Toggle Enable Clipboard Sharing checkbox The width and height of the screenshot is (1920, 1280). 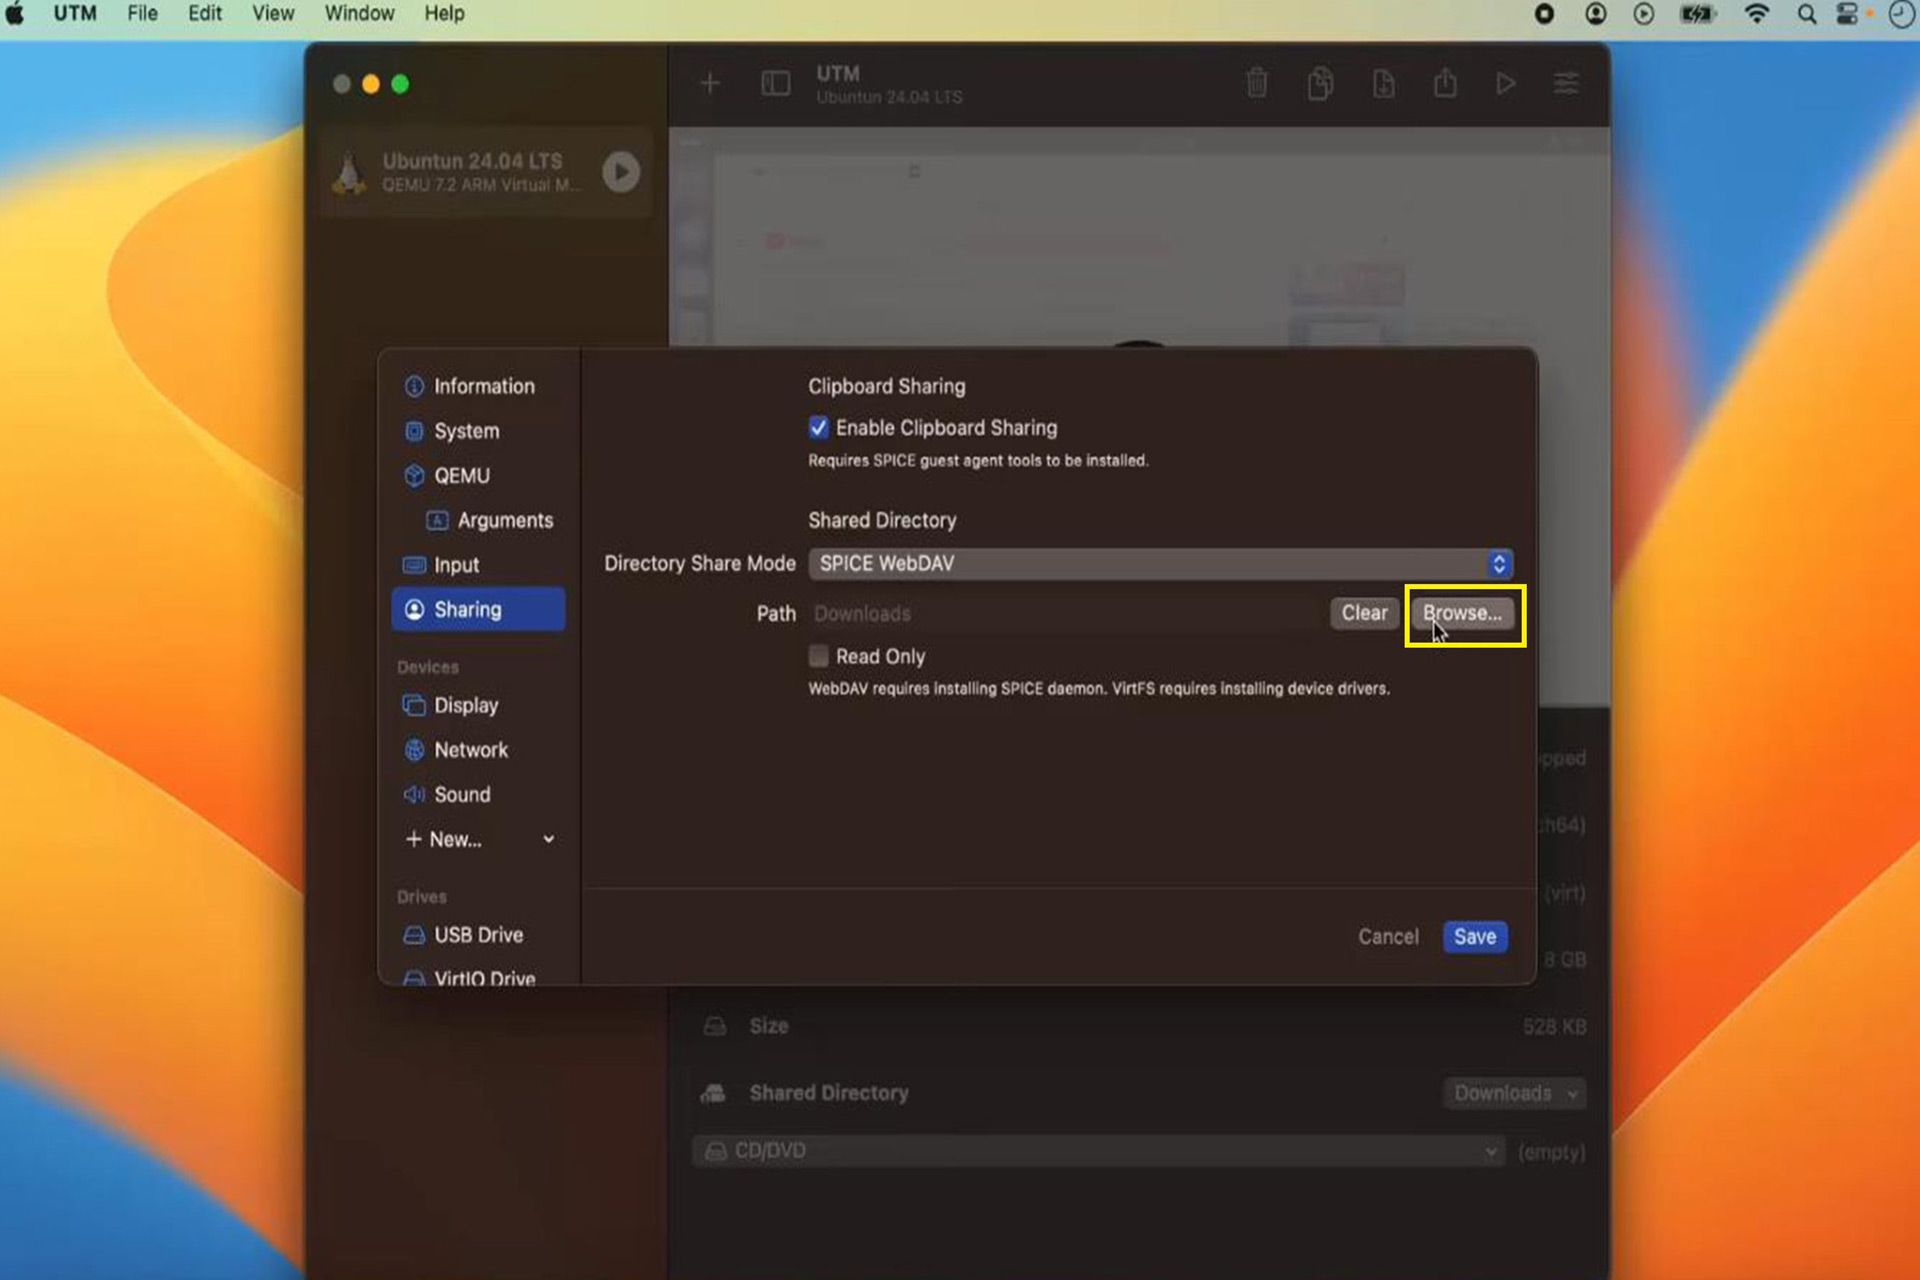pyautogui.click(x=818, y=428)
